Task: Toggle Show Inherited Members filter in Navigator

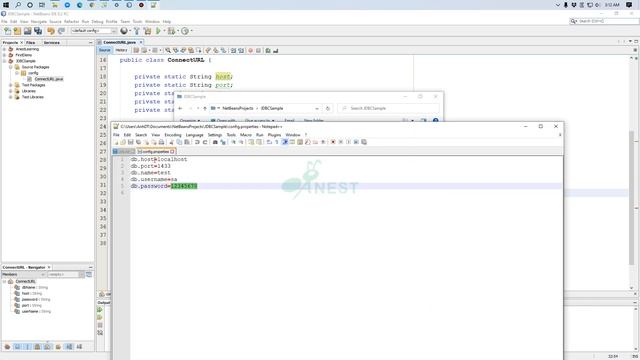Action: pos(7,347)
